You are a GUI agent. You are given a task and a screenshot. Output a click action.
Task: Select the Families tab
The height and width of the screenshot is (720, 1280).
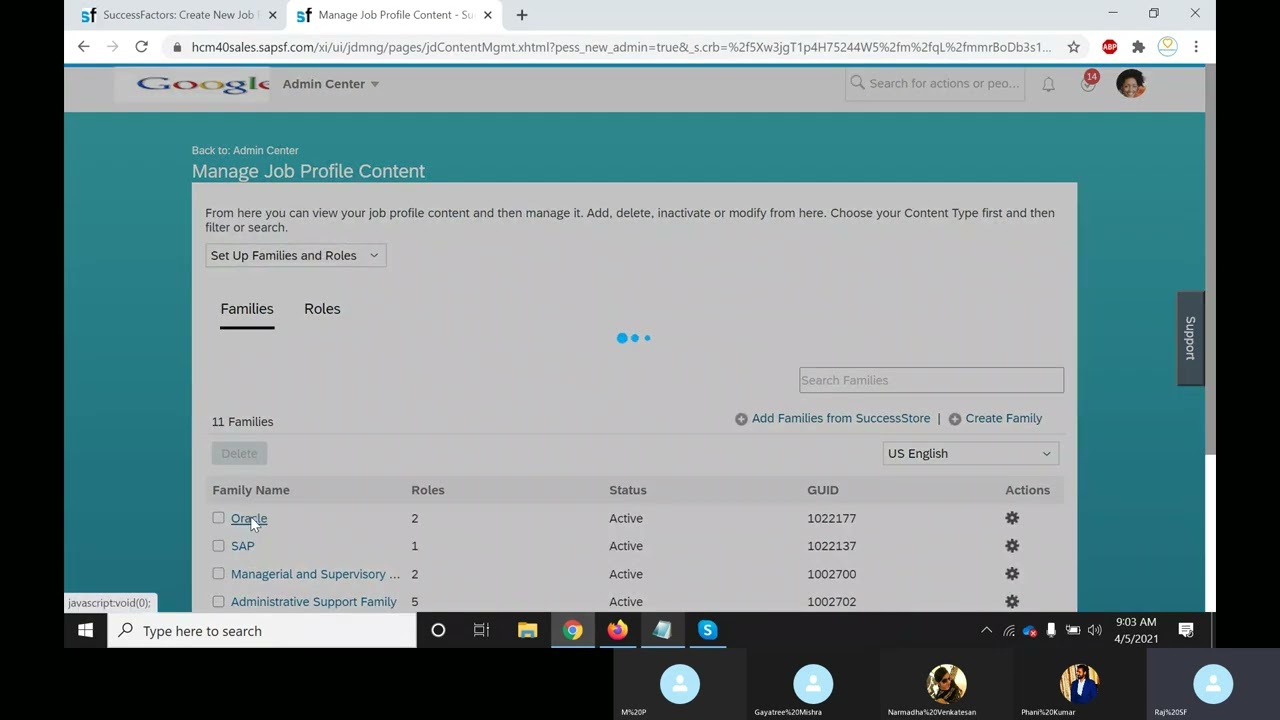[247, 309]
